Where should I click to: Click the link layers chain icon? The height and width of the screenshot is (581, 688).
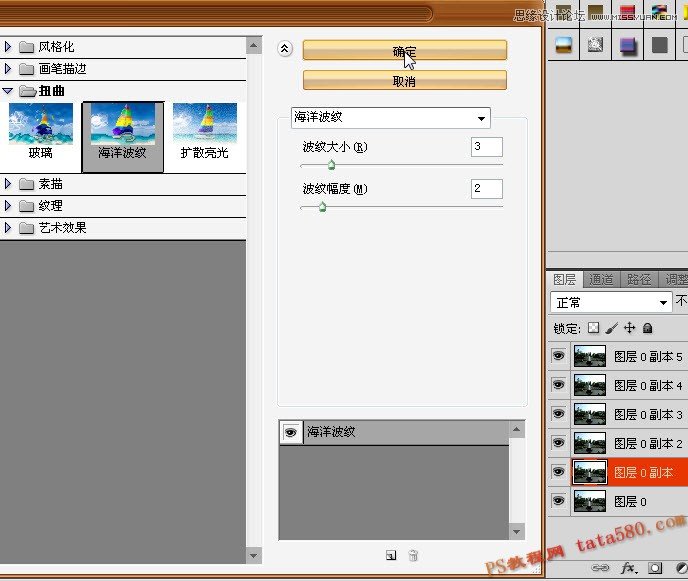click(x=600, y=568)
